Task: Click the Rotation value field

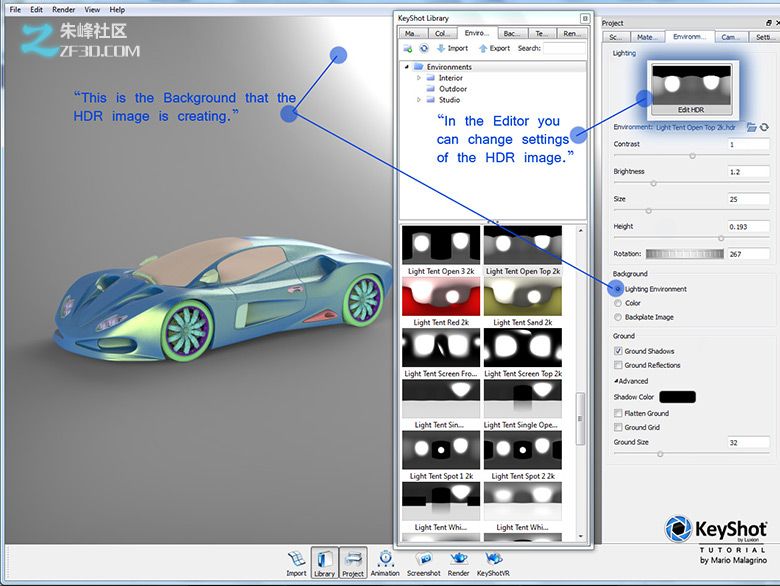Action: (748, 254)
